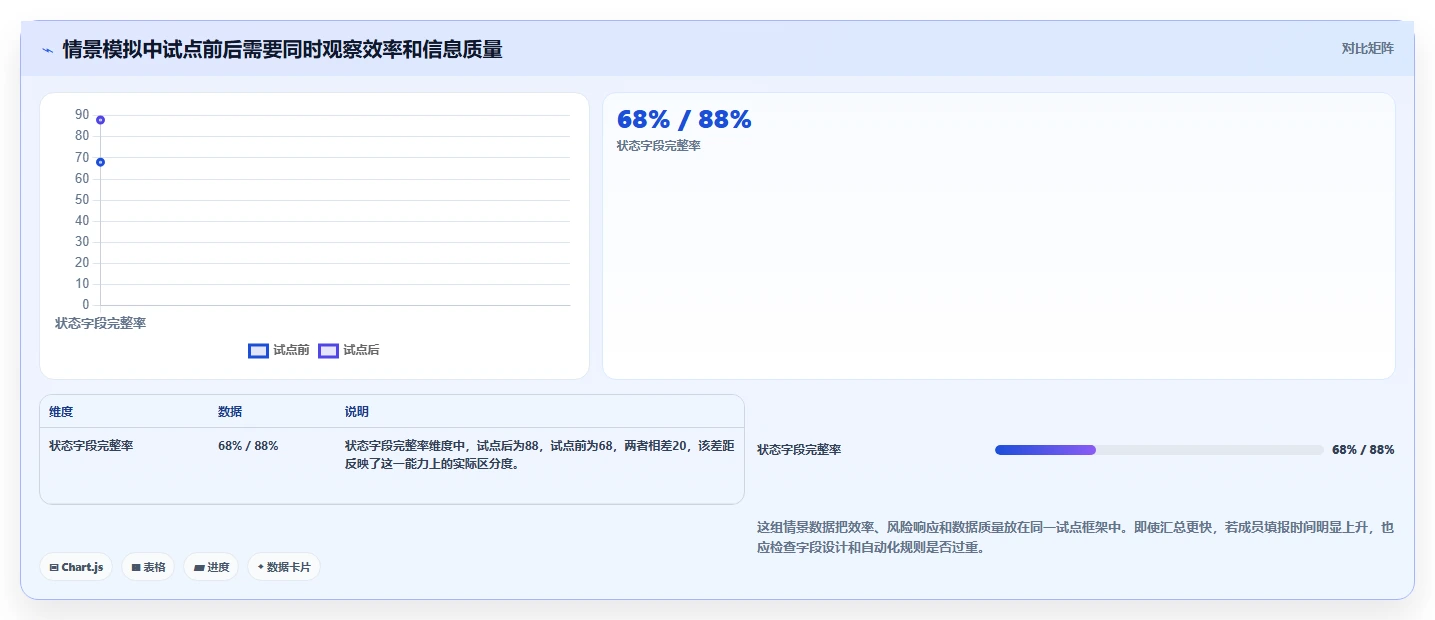Click the 68% / 88% value beside progress bar
The image size is (1435, 620).
click(x=1363, y=450)
